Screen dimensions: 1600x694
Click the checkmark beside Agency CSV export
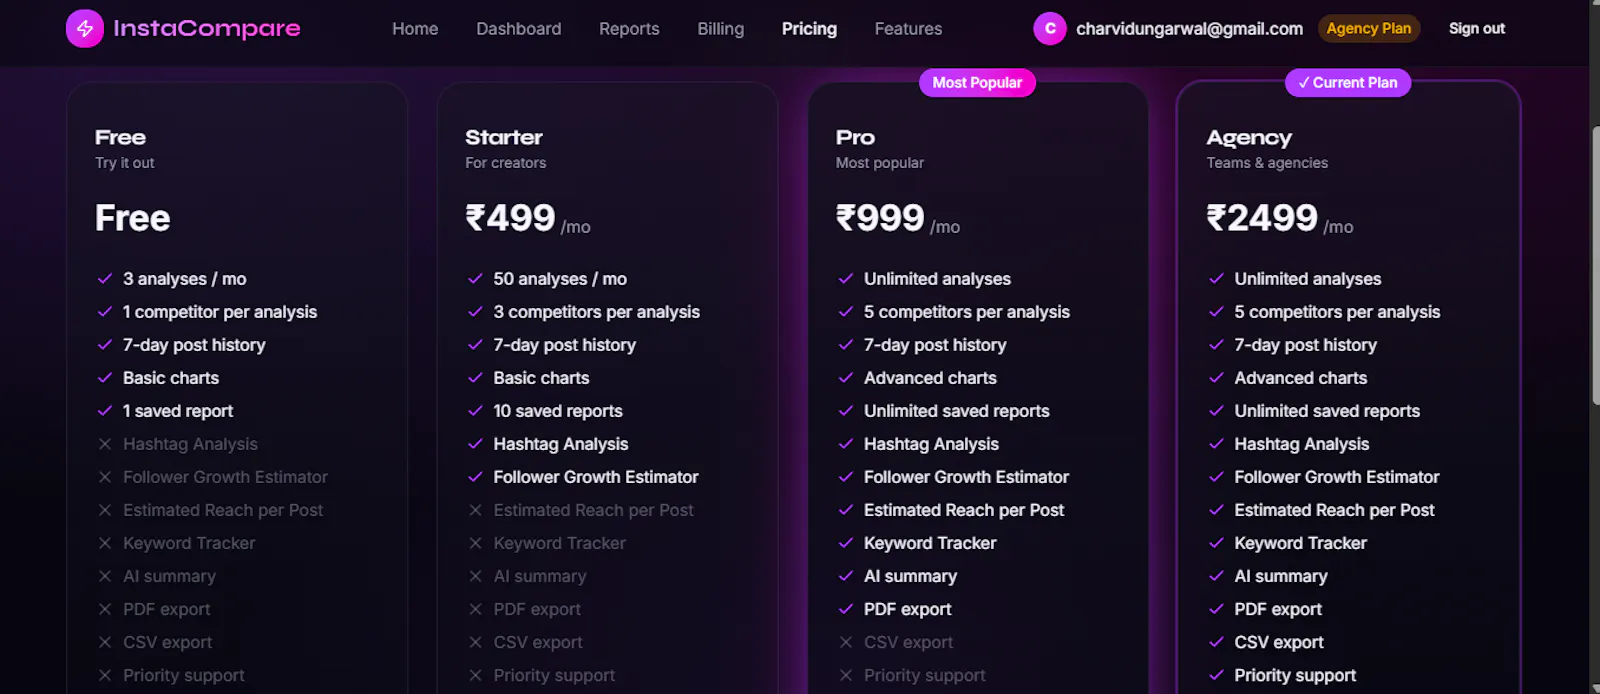(x=1216, y=642)
